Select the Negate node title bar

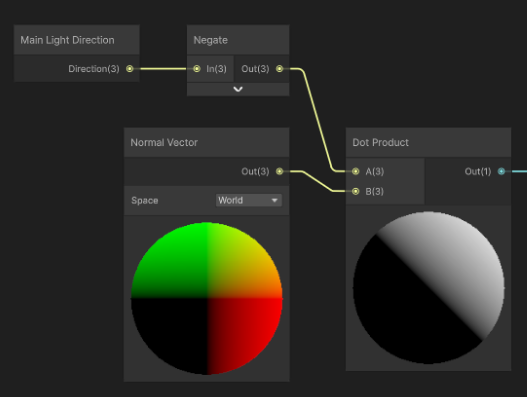(238, 40)
